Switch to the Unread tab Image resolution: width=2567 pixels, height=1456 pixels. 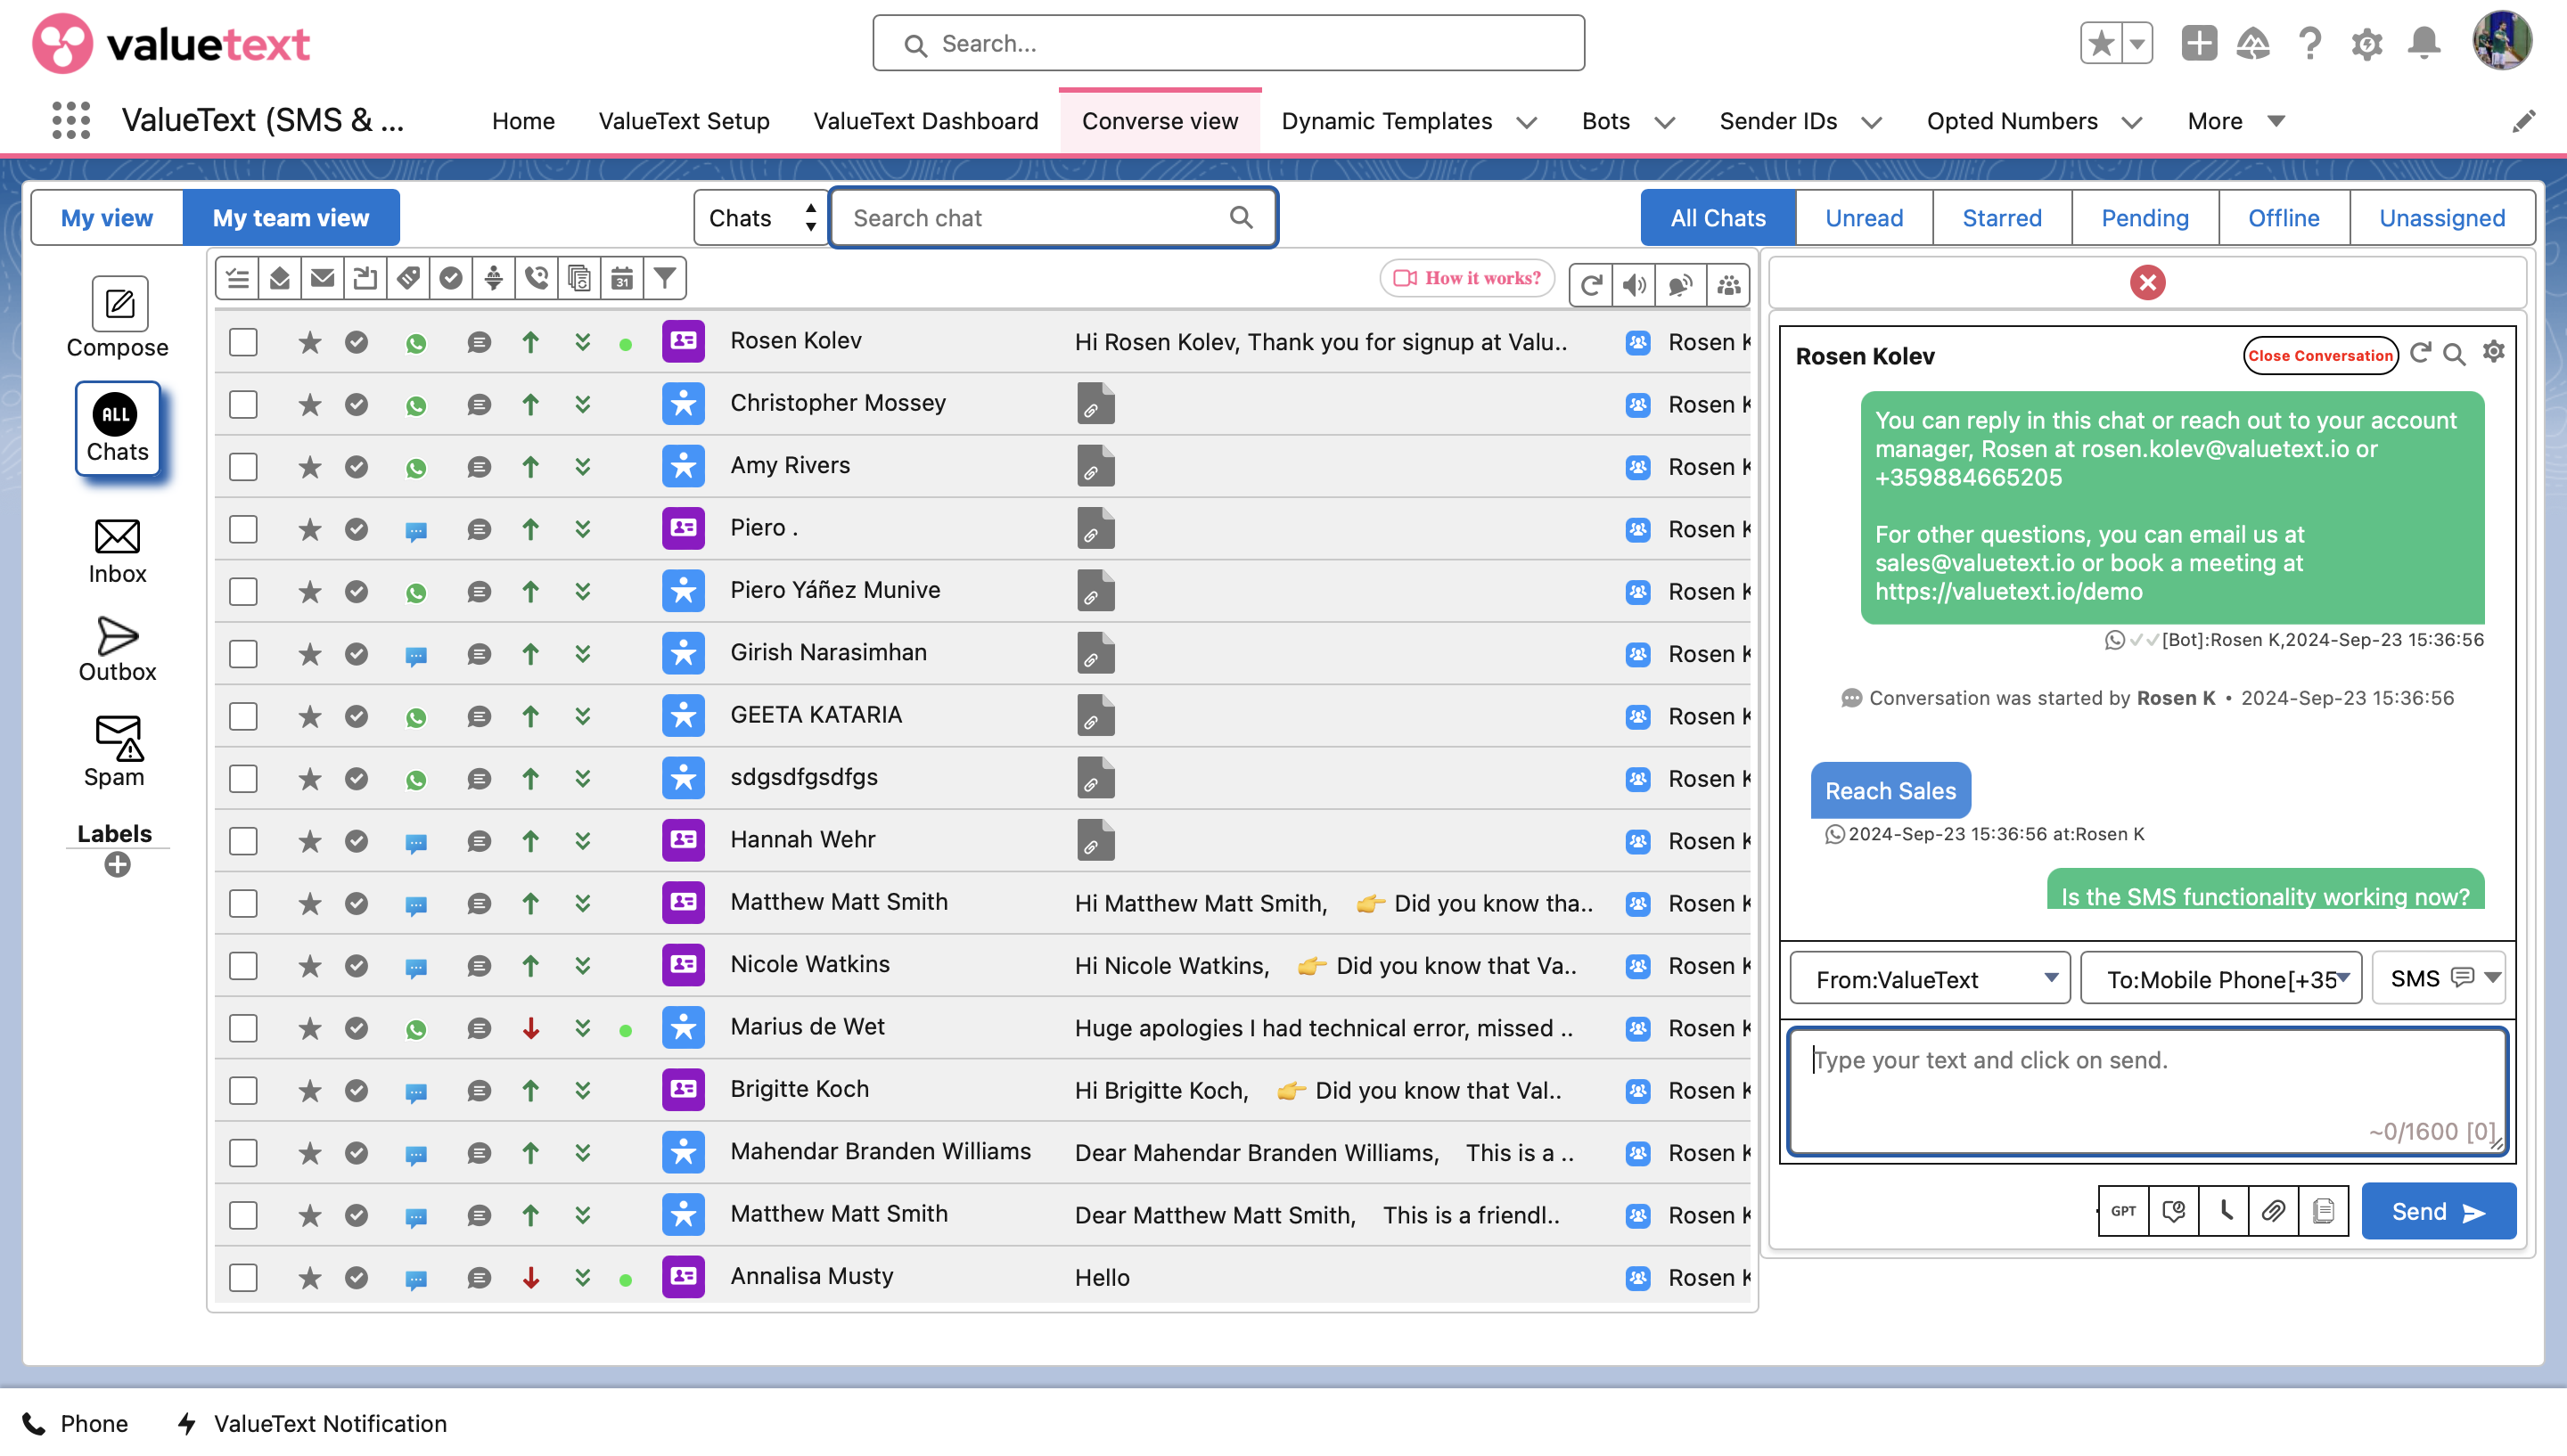coord(1864,217)
